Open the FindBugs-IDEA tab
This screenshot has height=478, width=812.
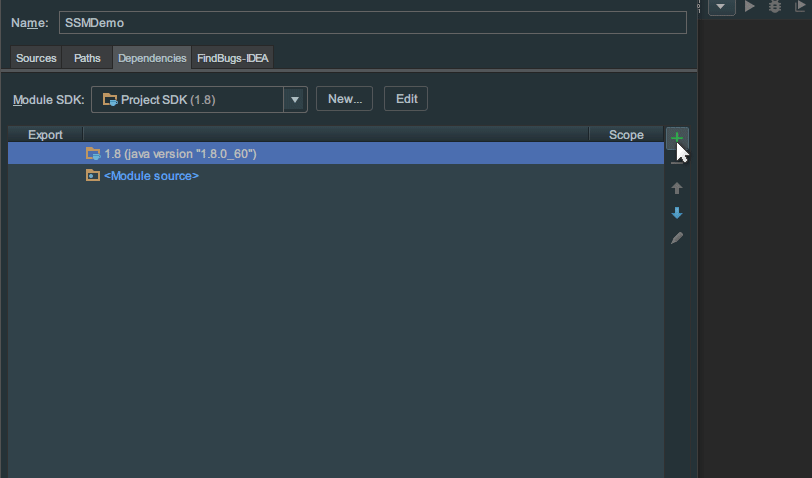tap(233, 58)
